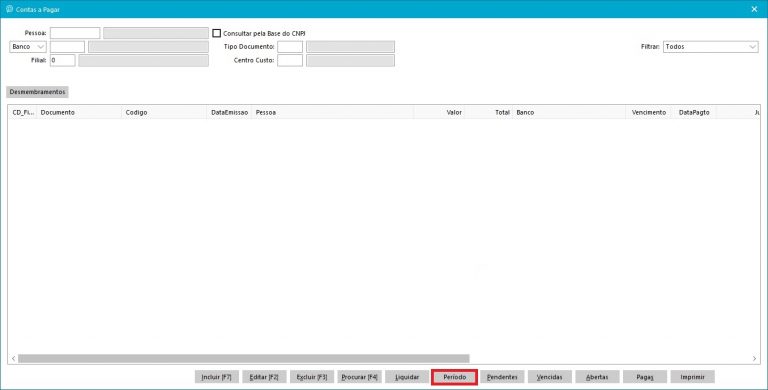Click the Editar [F2] button

(264, 377)
